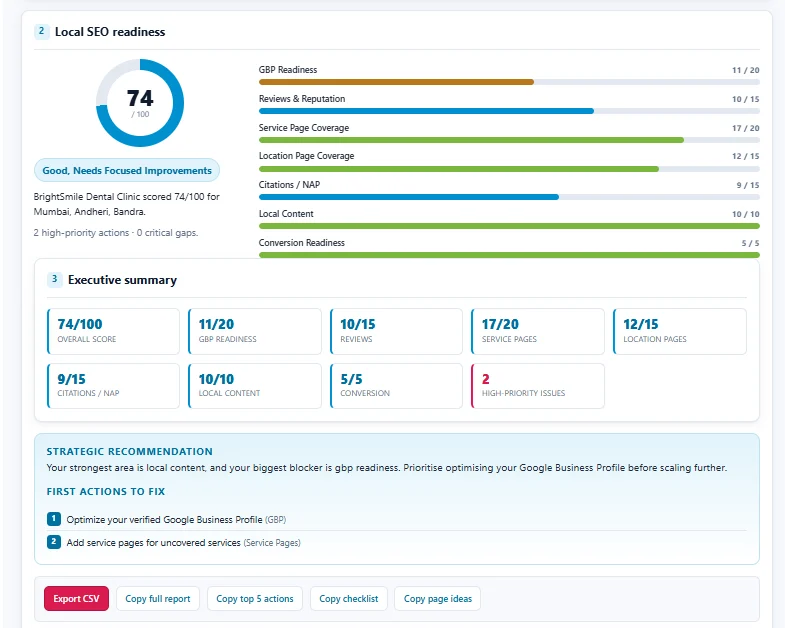Select the 5/5 Conversion card
Image resolution: width=785 pixels, height=628 pixels.
click(397, 386)
